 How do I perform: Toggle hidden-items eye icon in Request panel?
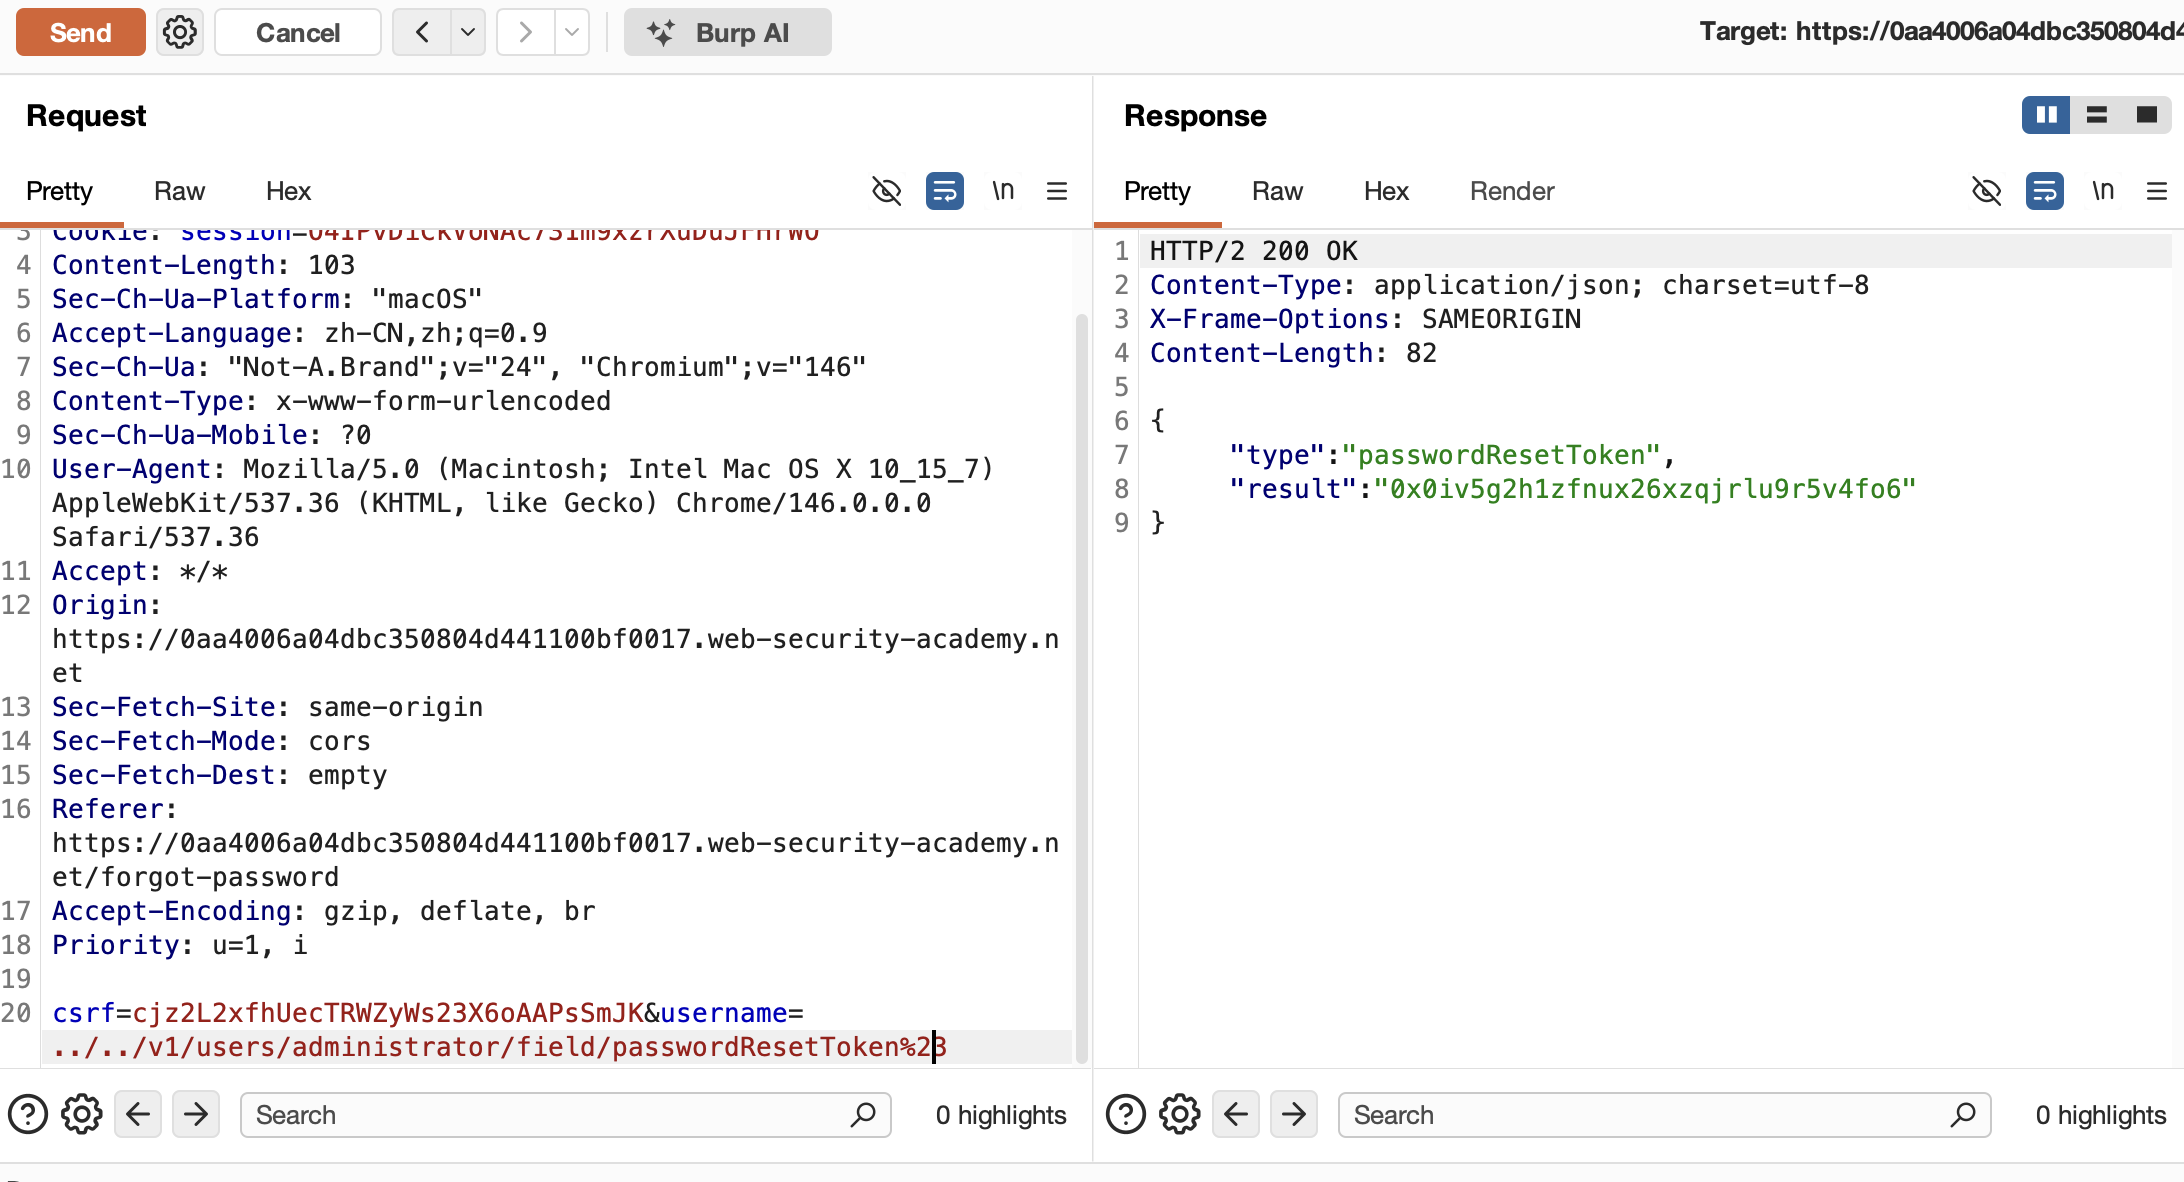[x=886, y=190]
